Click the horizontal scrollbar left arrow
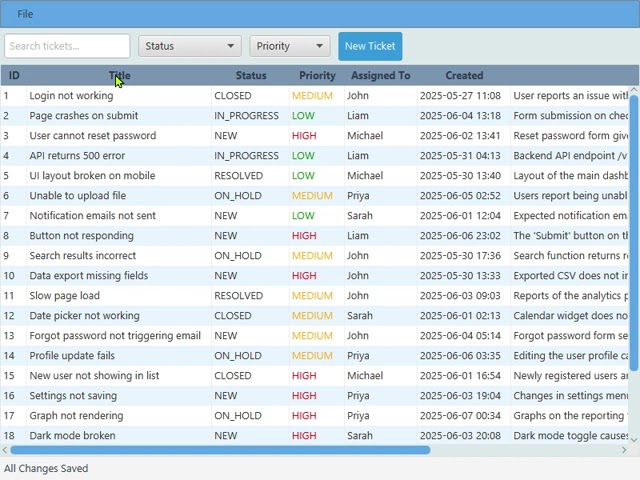The height and width of the screenshot is (480, 640). 4,450
